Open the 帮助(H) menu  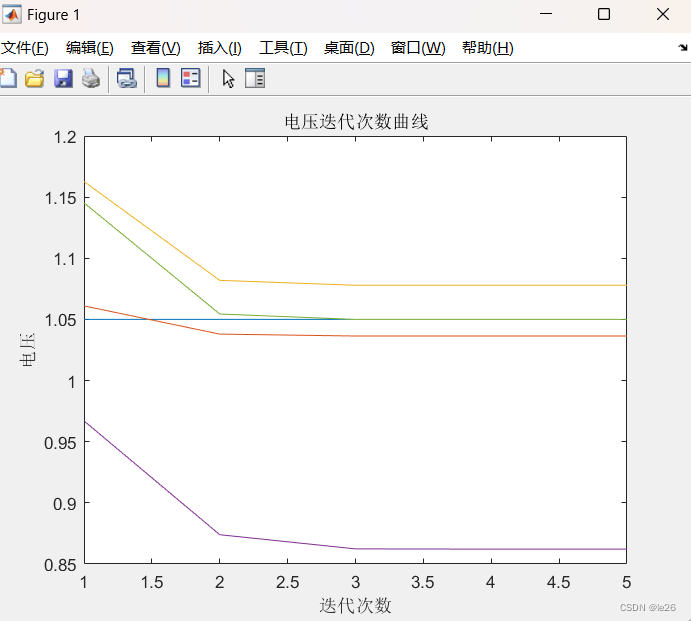tap(487, 48)
